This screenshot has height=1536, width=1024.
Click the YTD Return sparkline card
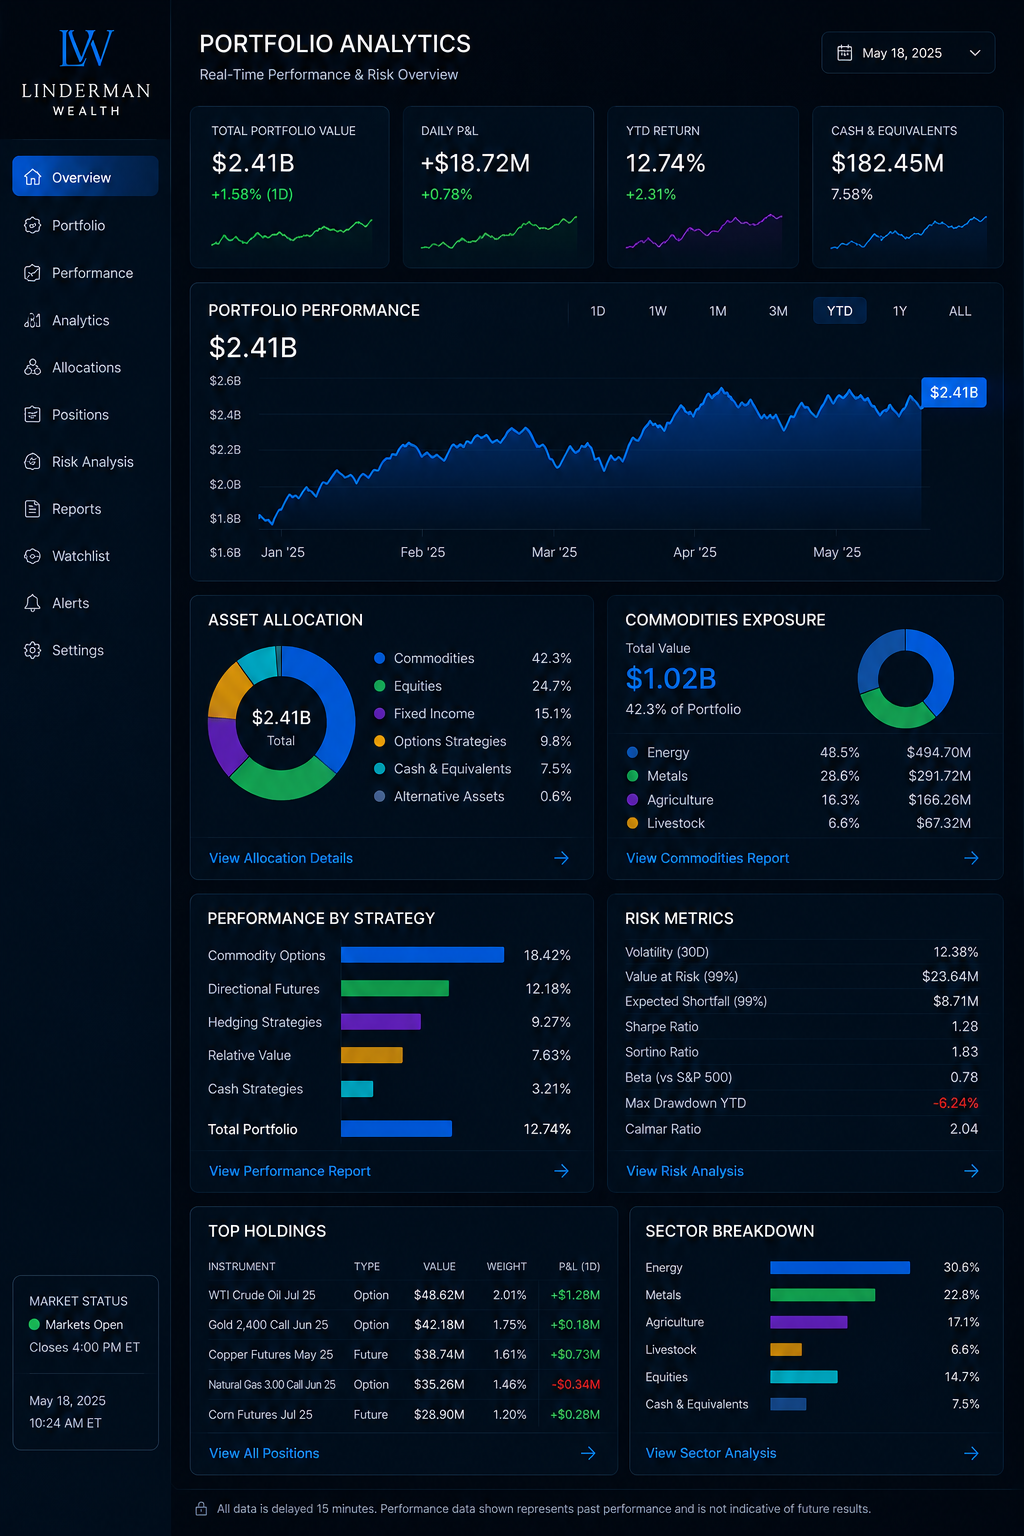pyautogui.click(x=703, y=187)
